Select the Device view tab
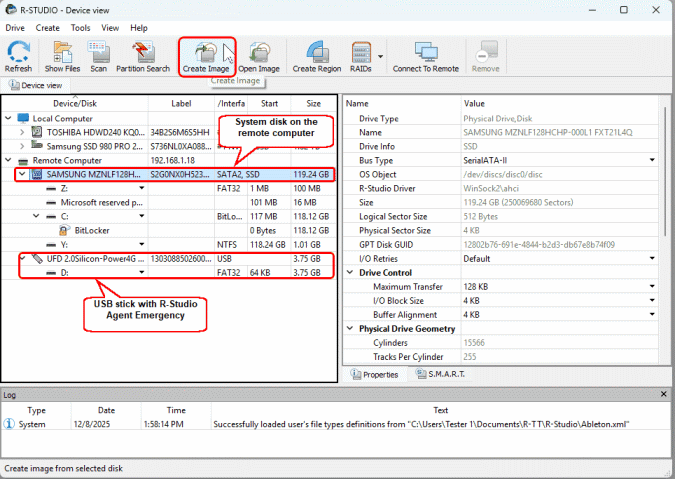This screenshot has height=479, width=675. pyautogui.click(x=36, y=85)
